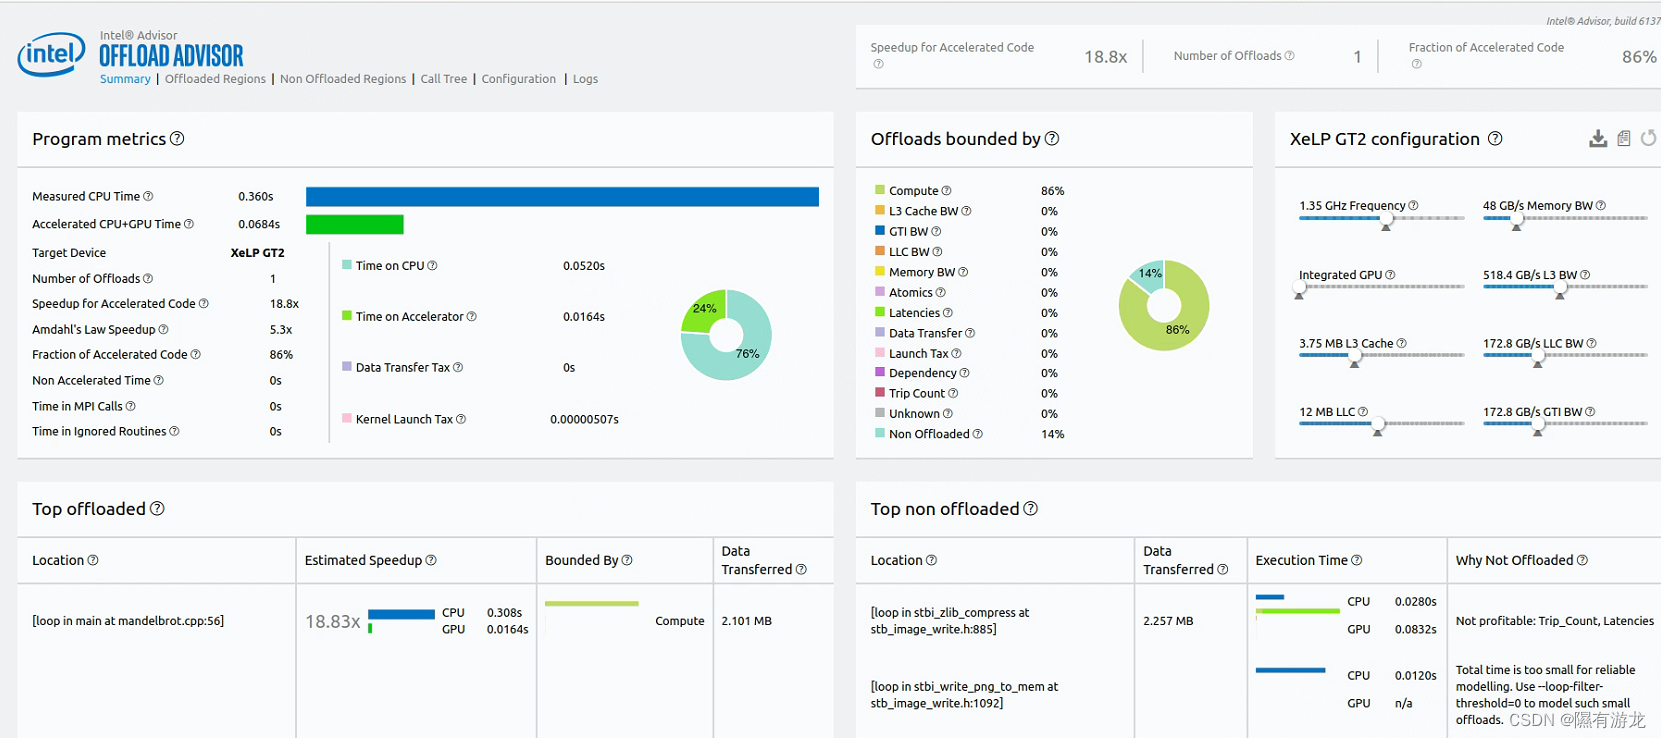
Task: Select the Fraction of Accelerated Code 86% header value
Action: tap(1639, 57)
